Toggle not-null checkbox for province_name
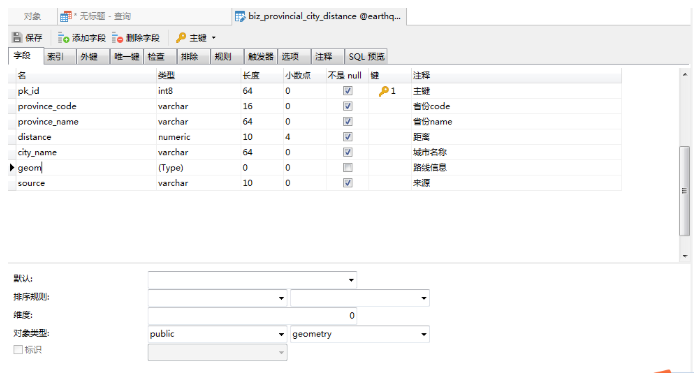Image resolution: width=696 pixels, height=379 pixels. 348,121
